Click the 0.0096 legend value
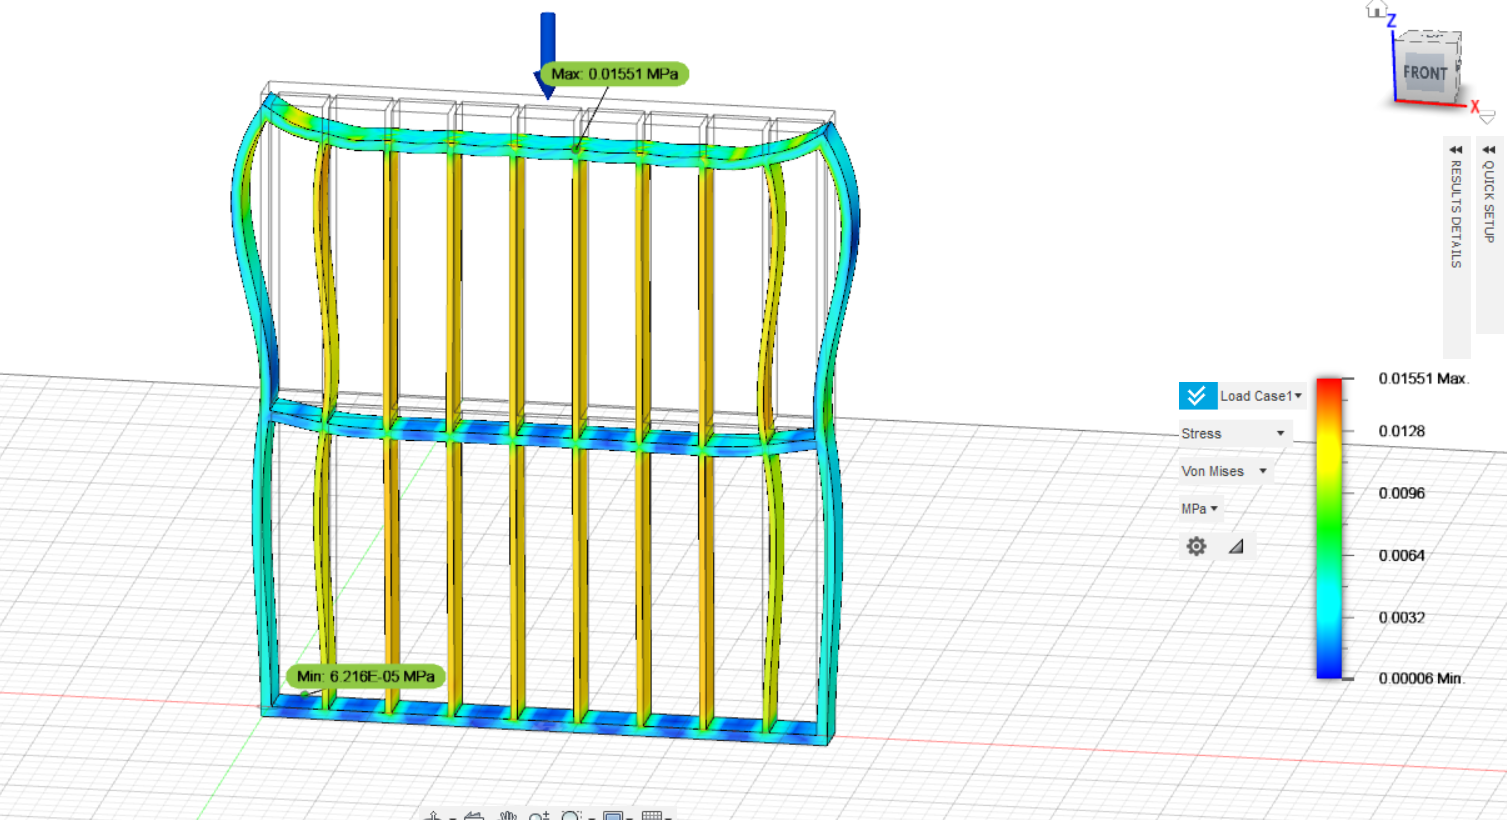The image size is (1507, 820). coord(1402,493)
